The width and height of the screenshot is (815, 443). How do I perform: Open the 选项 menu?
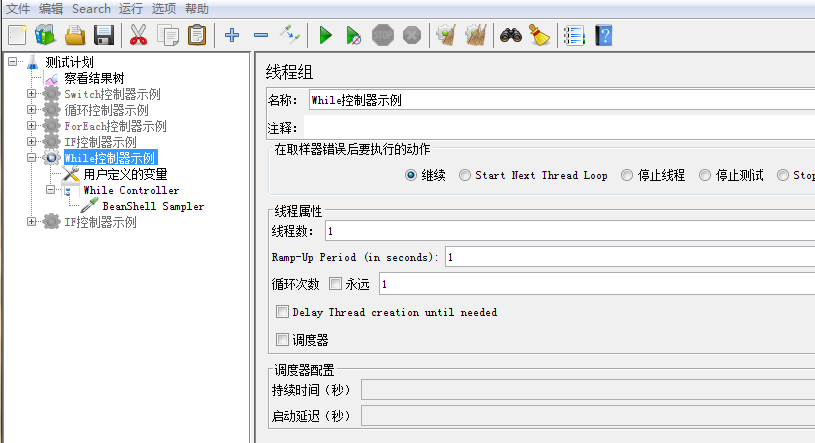pyautogui.click(x=164, y=9)
